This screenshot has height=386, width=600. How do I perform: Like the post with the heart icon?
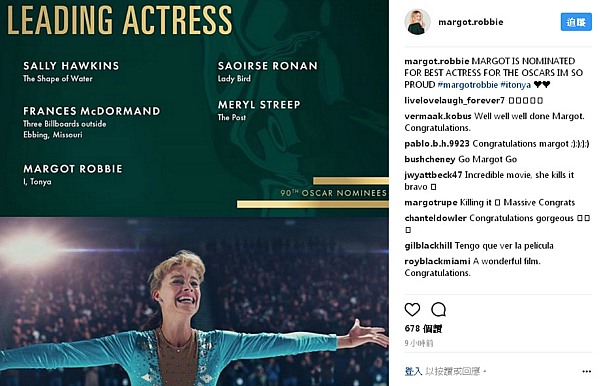(412, 309)
